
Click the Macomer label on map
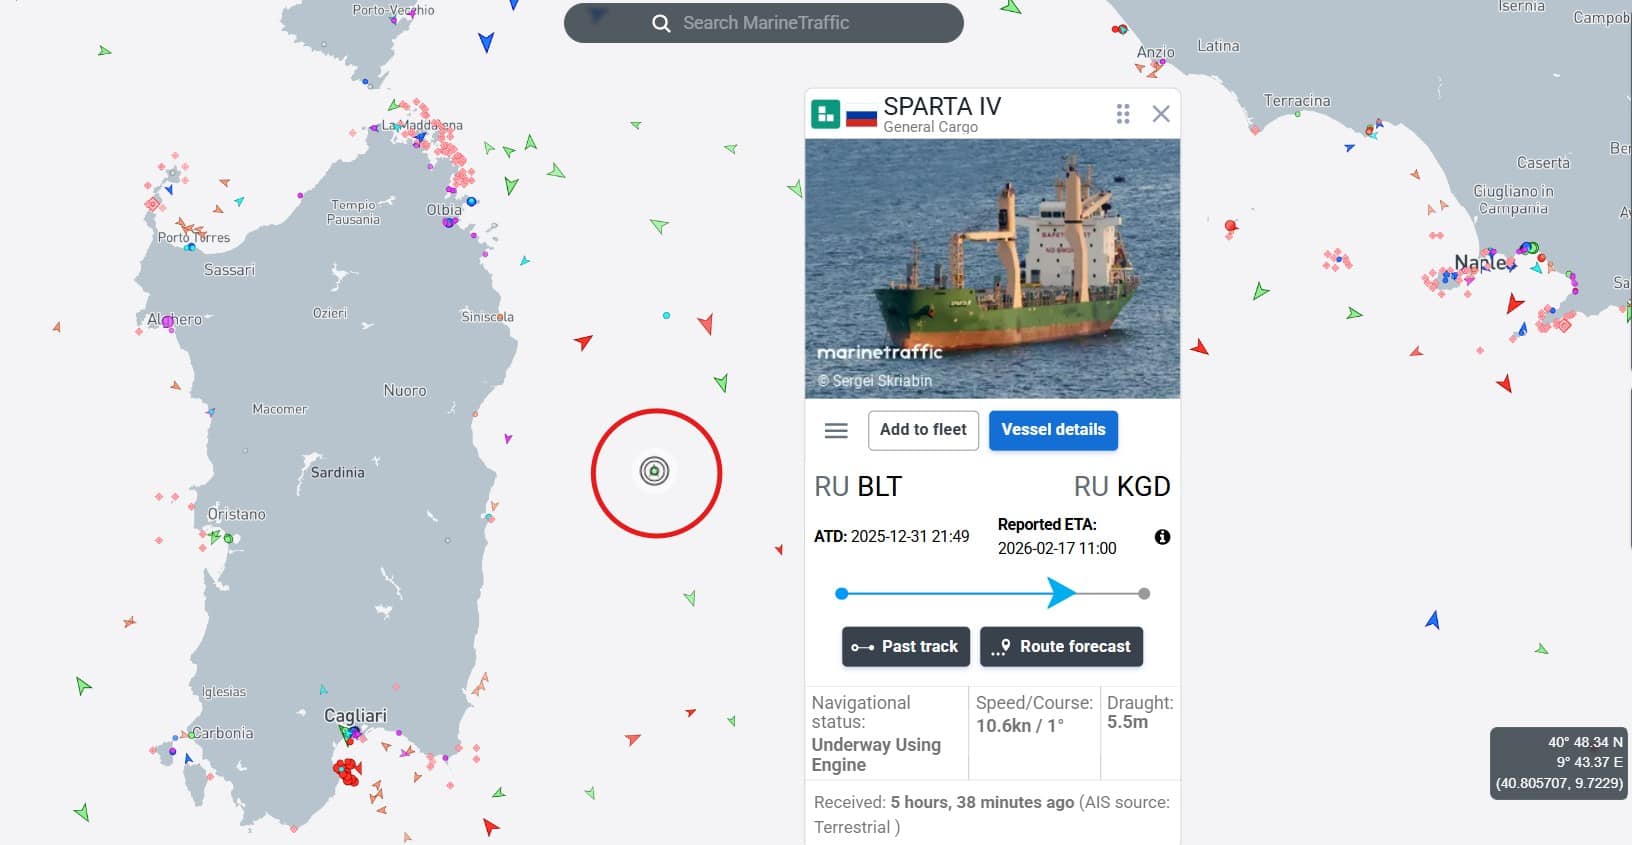[x=280, y=409]
